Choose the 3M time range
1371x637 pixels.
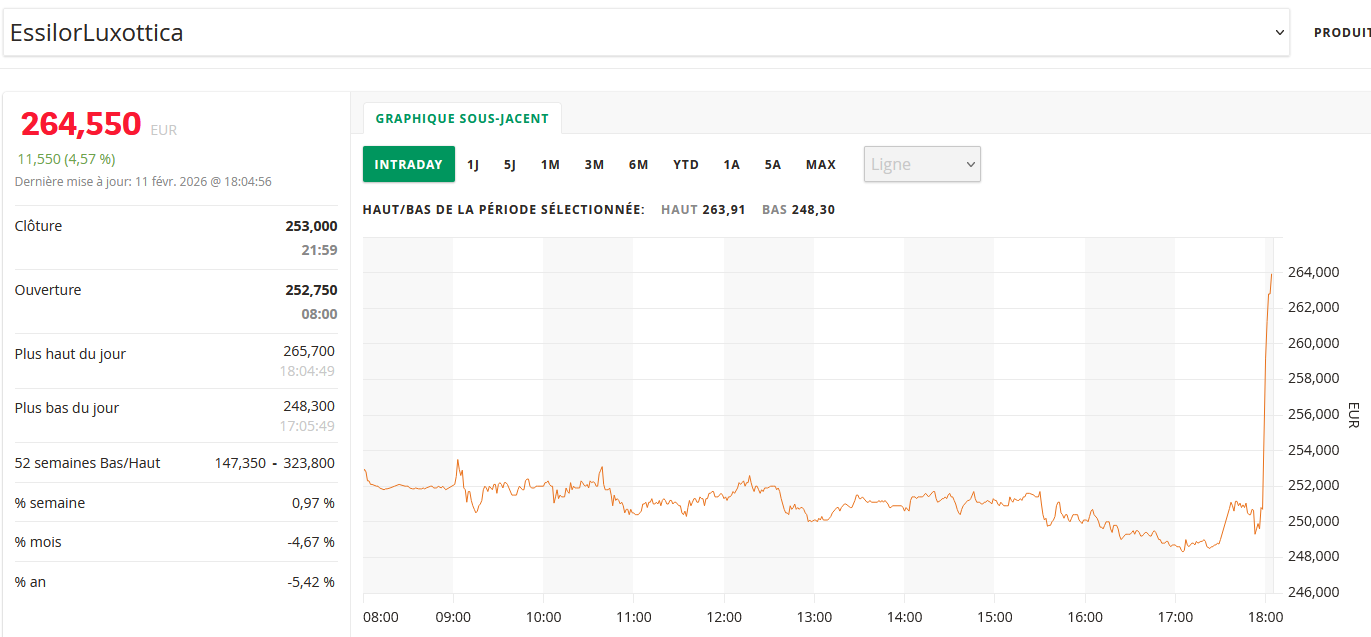(594, 165)
